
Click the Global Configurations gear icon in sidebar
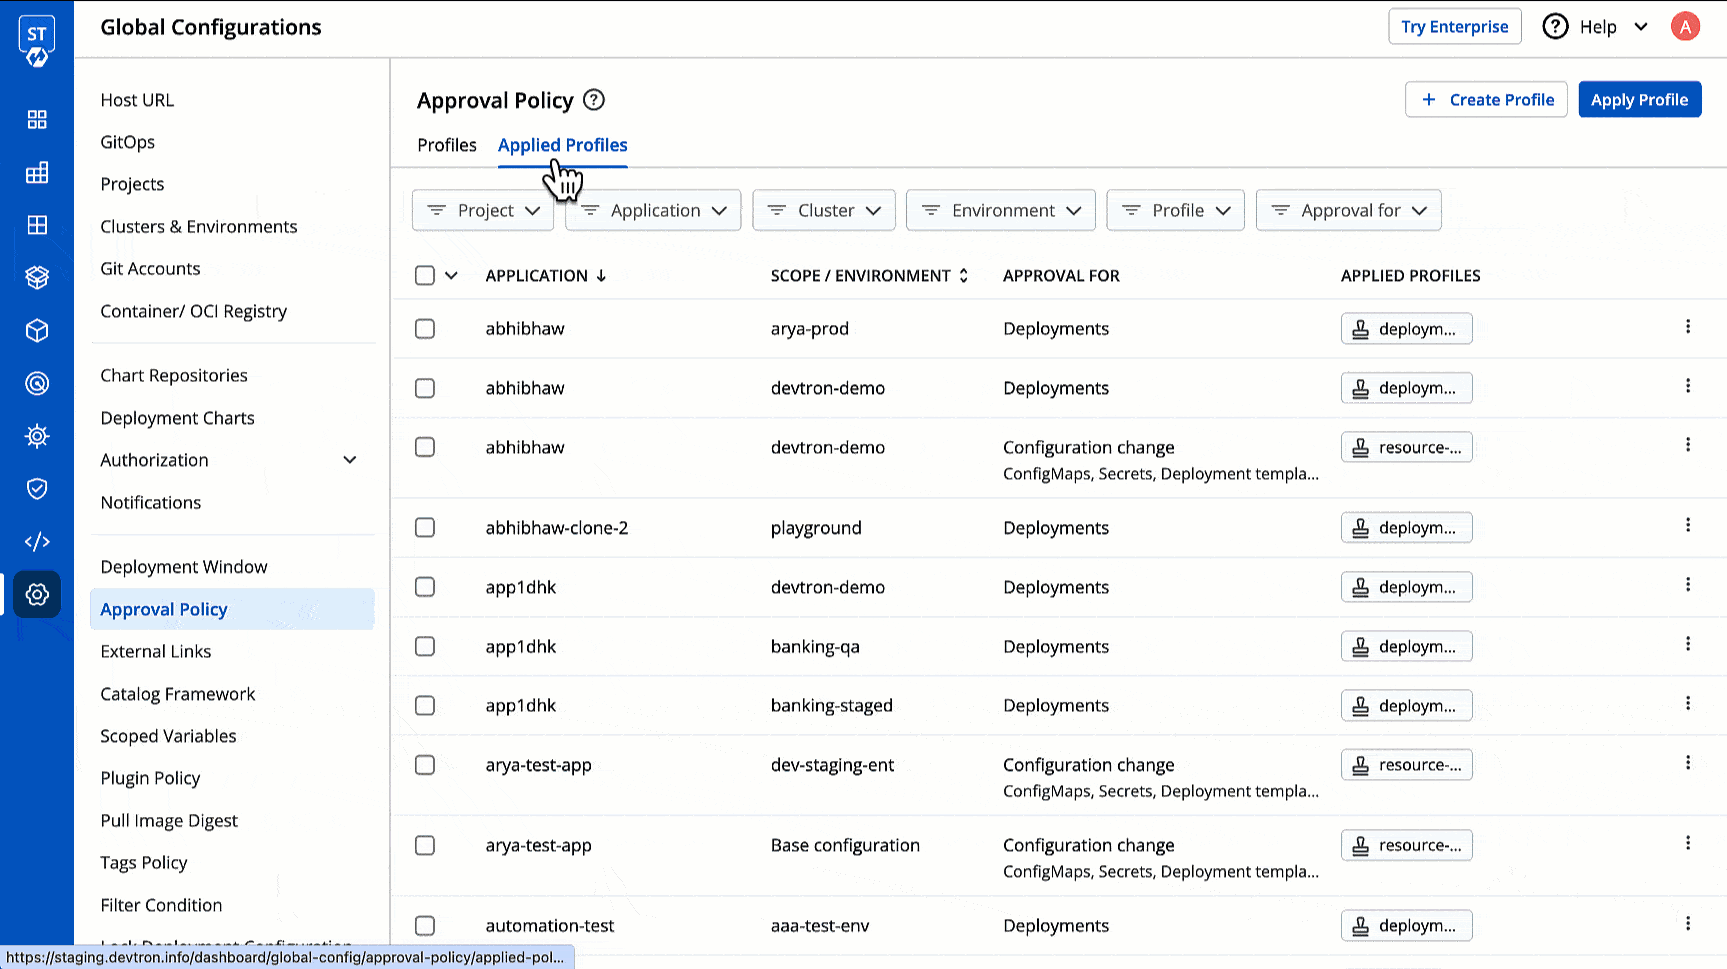point(37,594)
